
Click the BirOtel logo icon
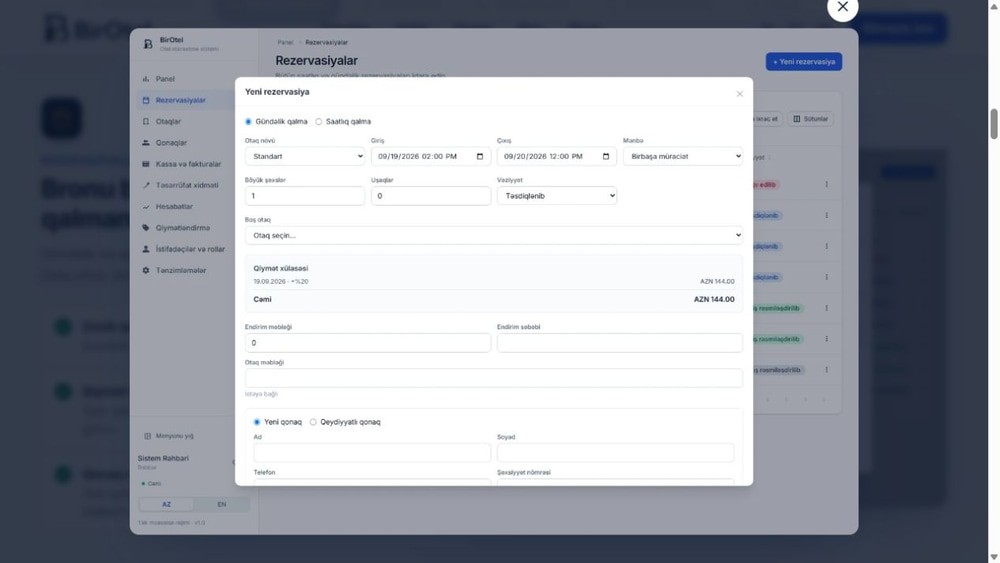148,43
